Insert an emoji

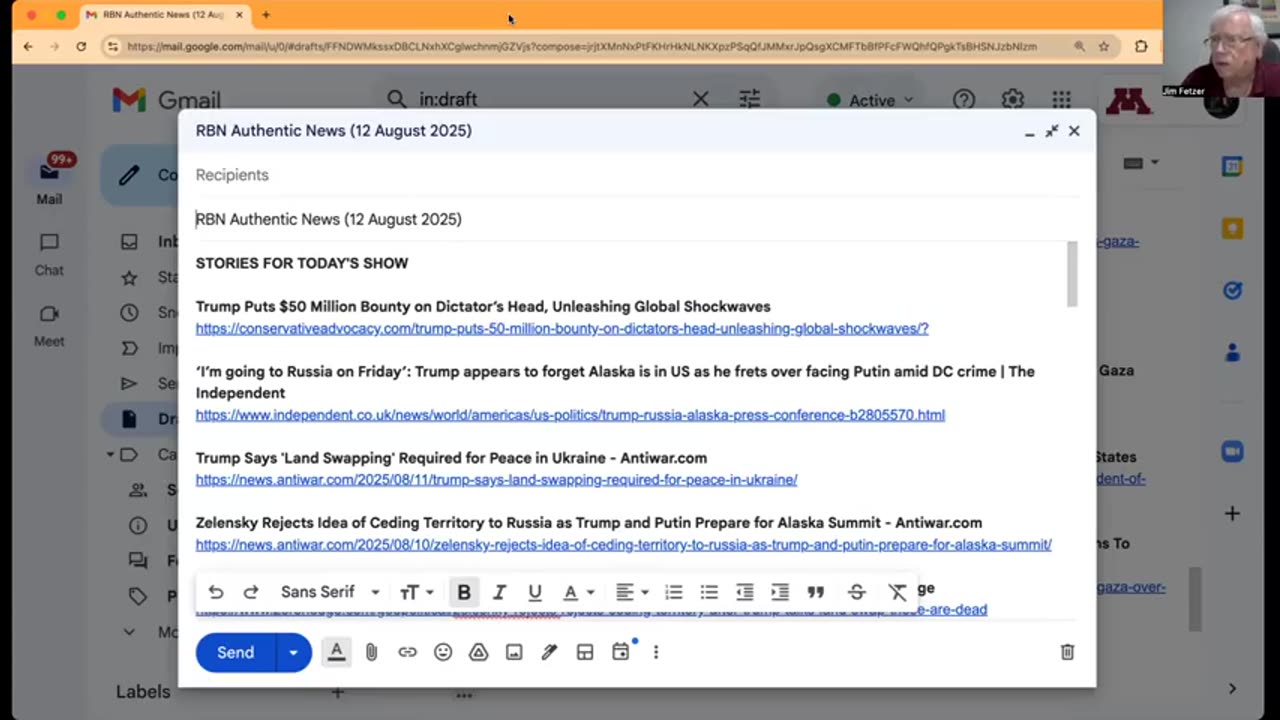[x=443, y=652]
